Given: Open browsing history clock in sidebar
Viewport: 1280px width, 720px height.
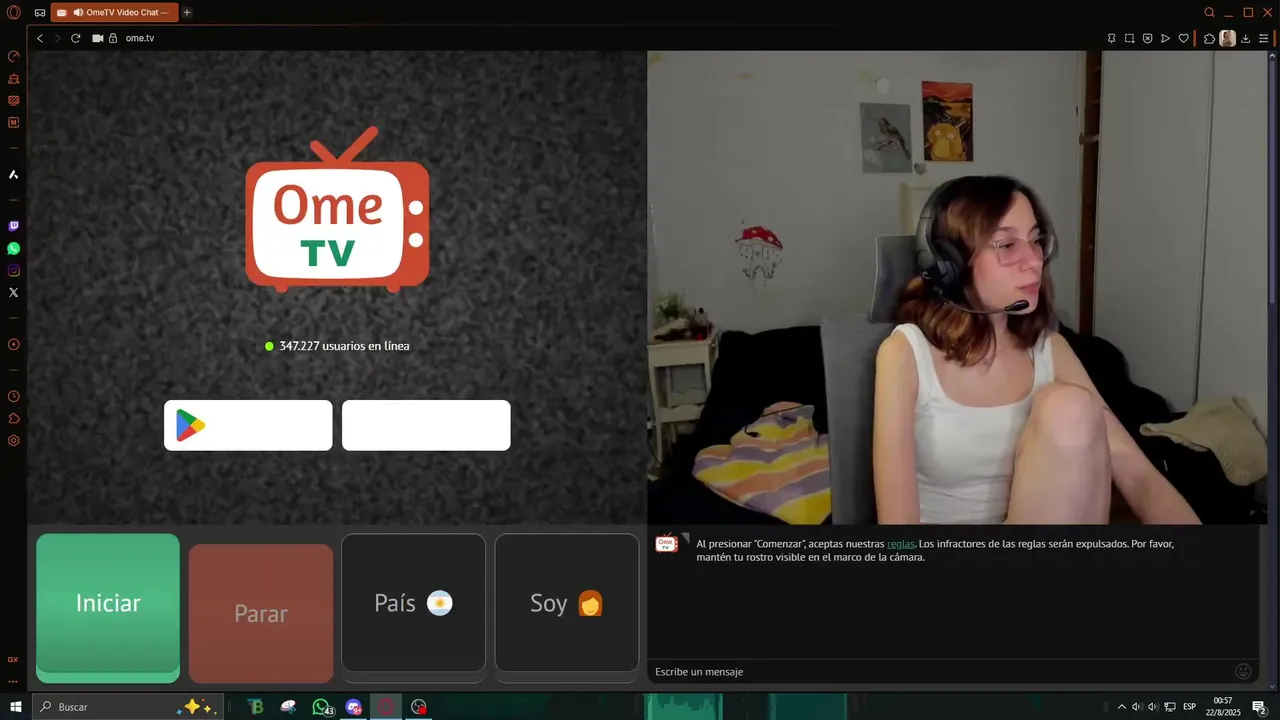Looking at the screenshot, I should click(13, 396).
